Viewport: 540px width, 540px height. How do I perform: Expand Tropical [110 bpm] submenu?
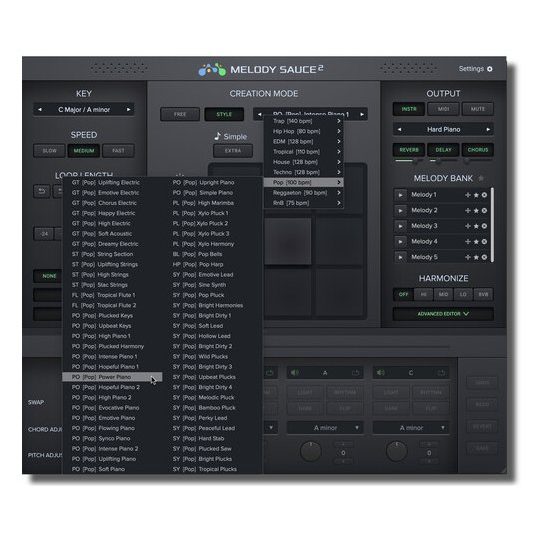pyautogui.click(x=303, y=152)
